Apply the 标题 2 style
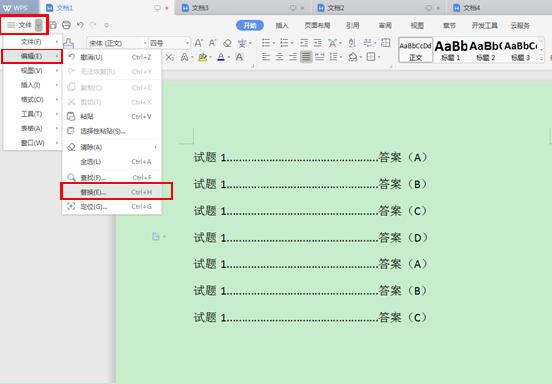552x384 pixels. point(486,50)
